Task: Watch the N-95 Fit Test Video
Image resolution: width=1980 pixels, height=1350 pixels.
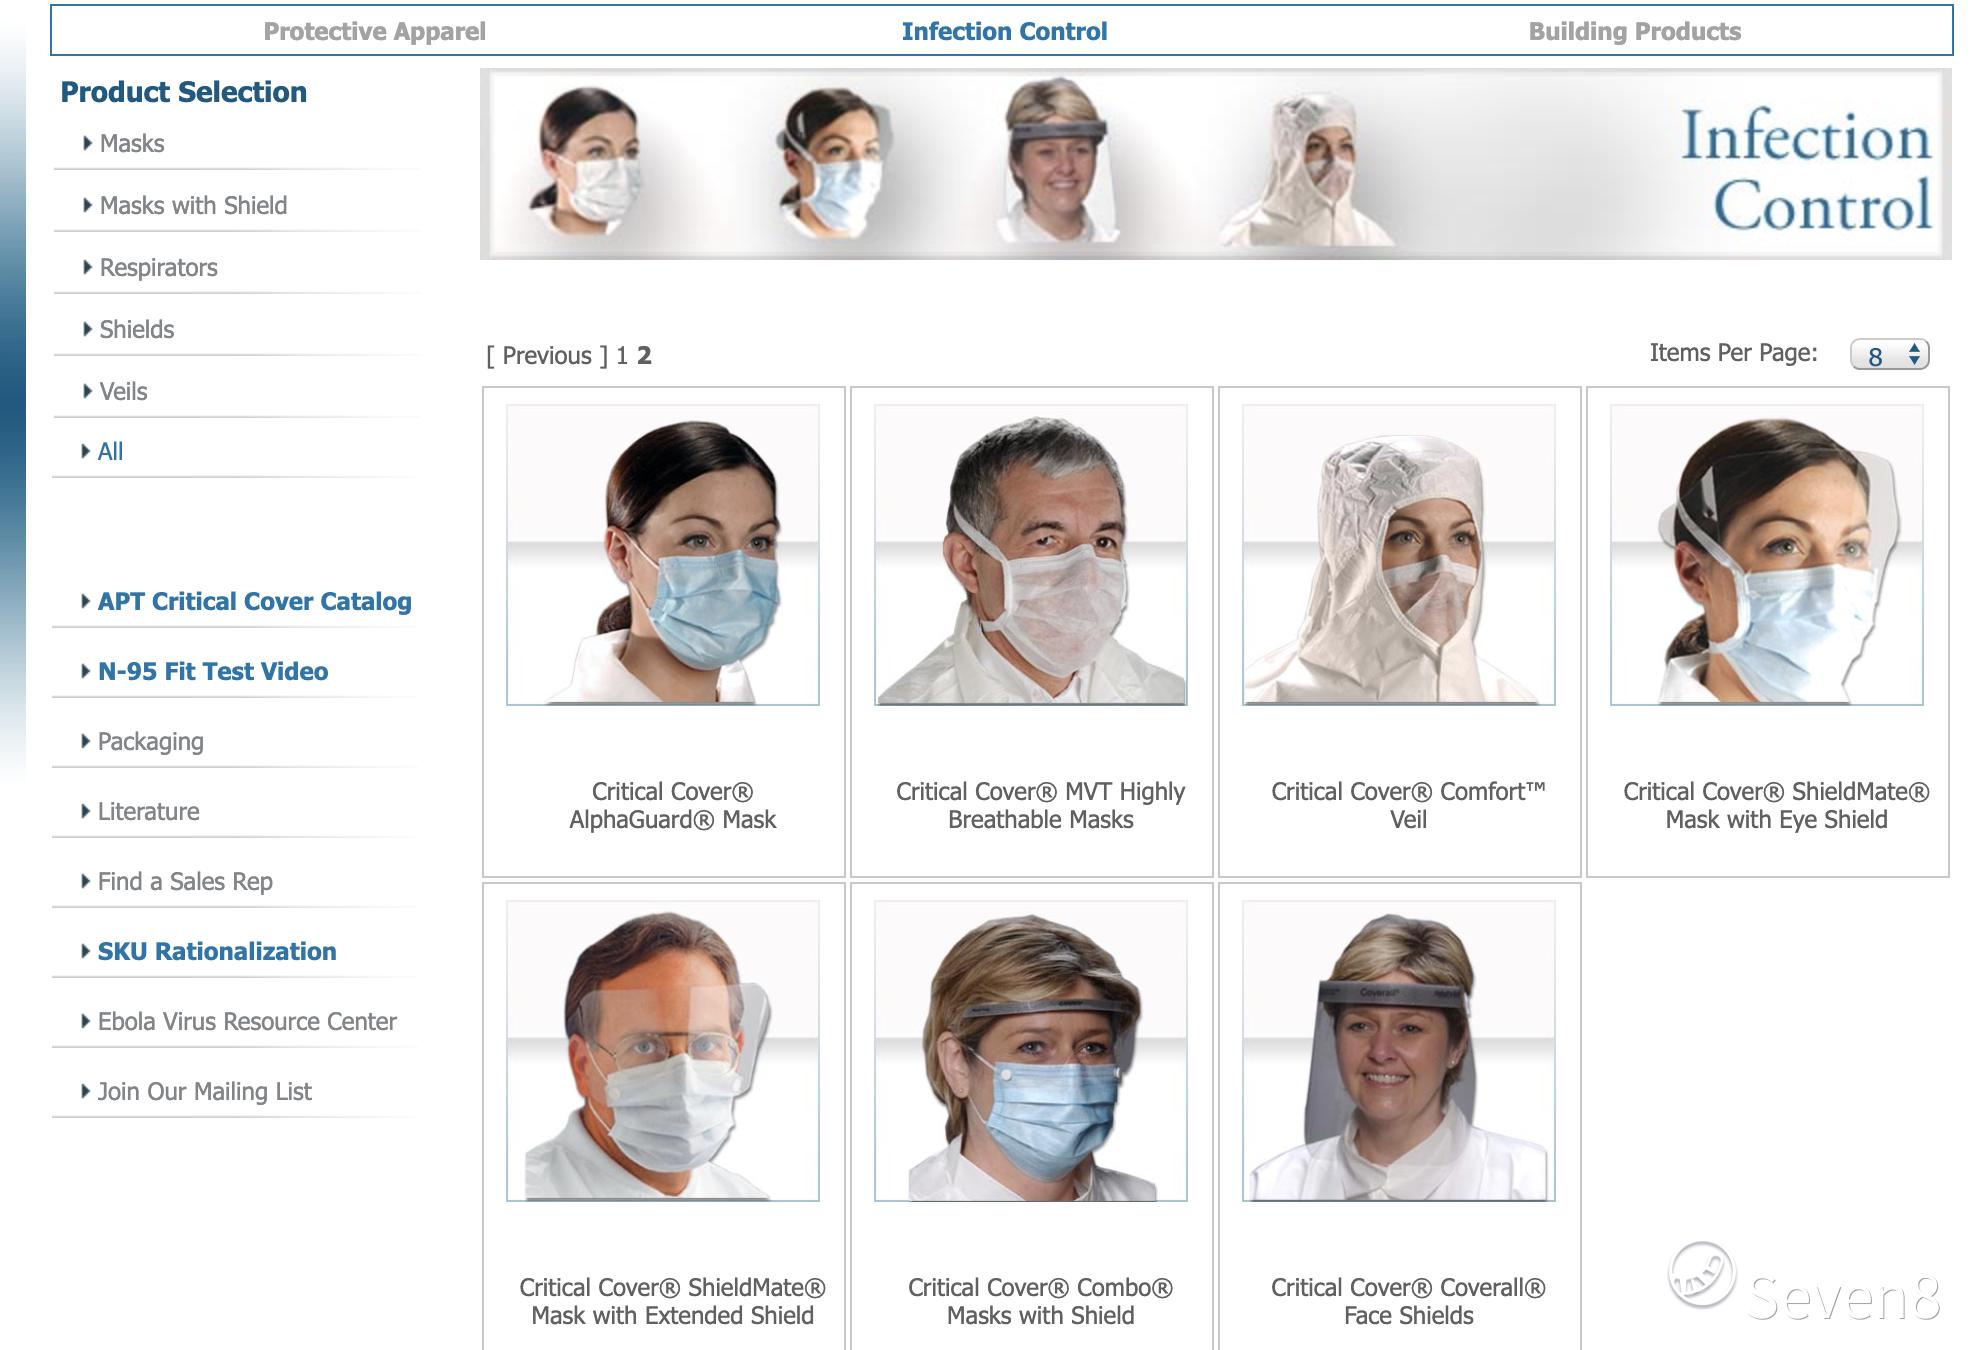Action: [212, 671]
